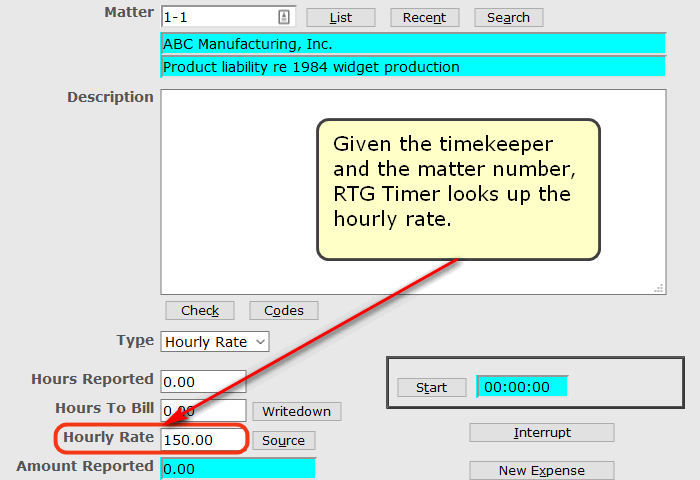Click the lookup icon inside Matter field
The height and width of the screenshot is (480, 700).
[x=284, y=17]
